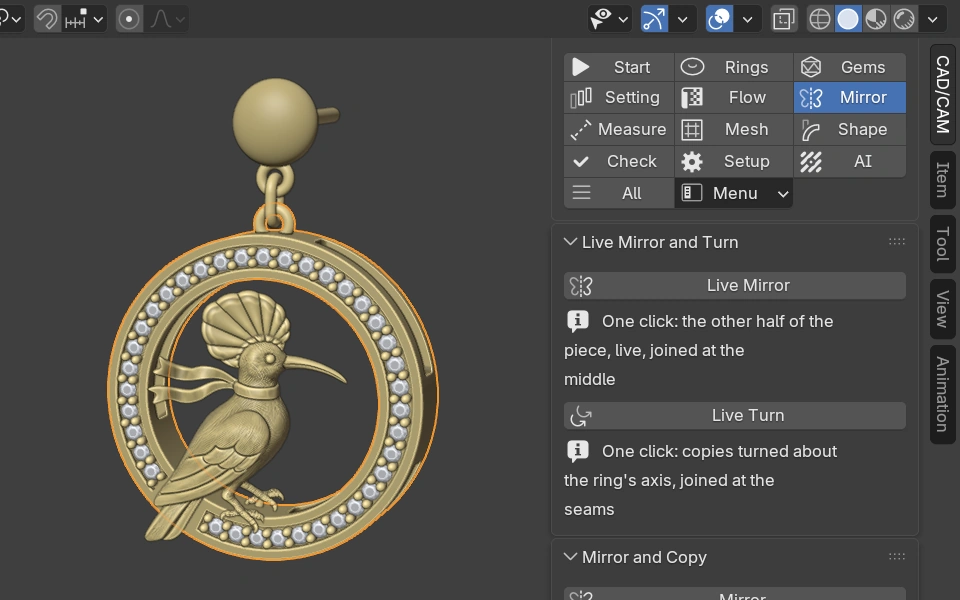Toggle proportional editing
Screen dimensions: 960x600
click(x=129, y=19)
